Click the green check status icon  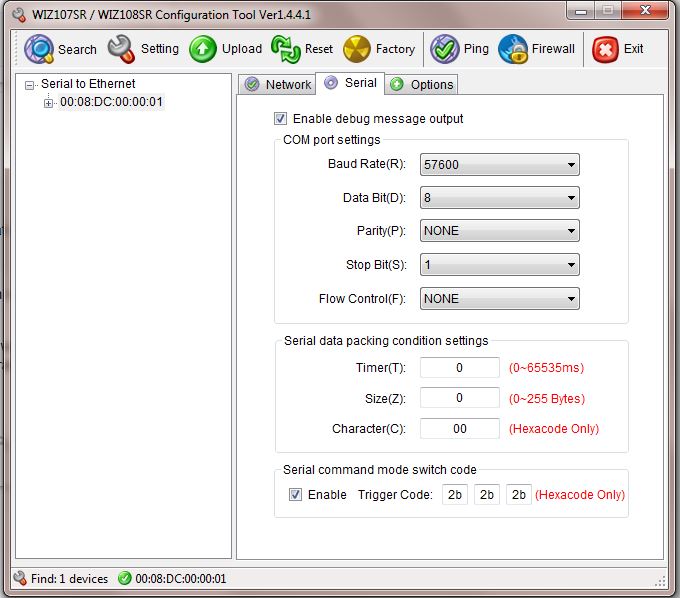124,578
